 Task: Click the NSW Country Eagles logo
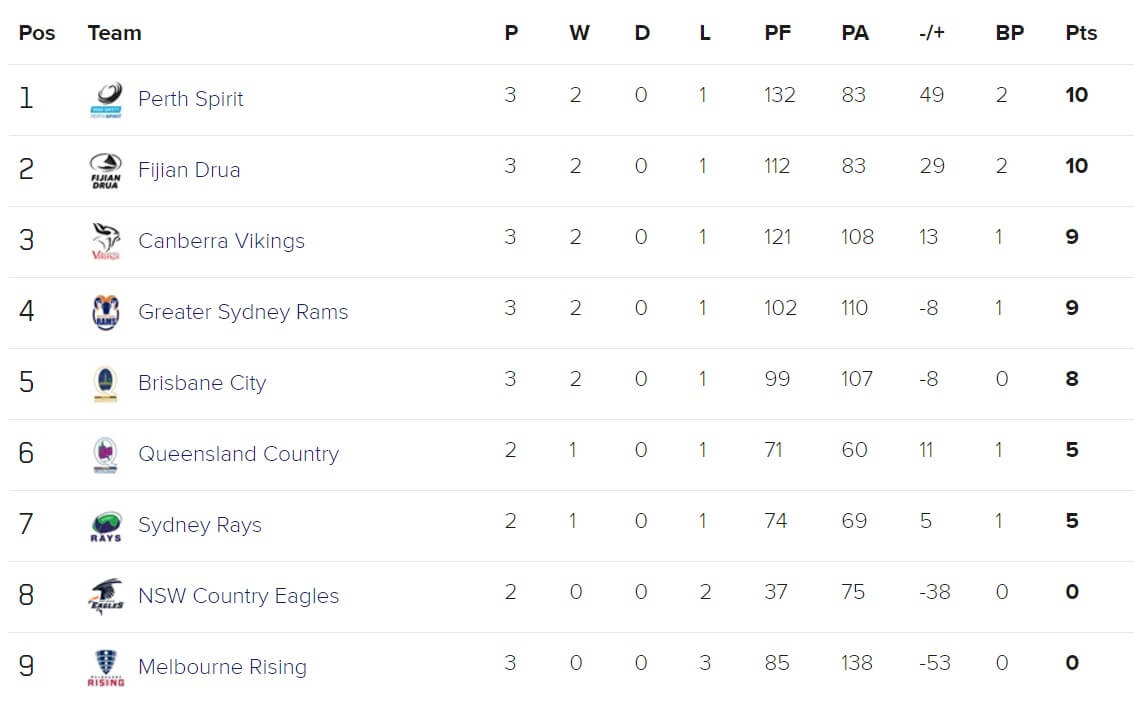[106, 597]
